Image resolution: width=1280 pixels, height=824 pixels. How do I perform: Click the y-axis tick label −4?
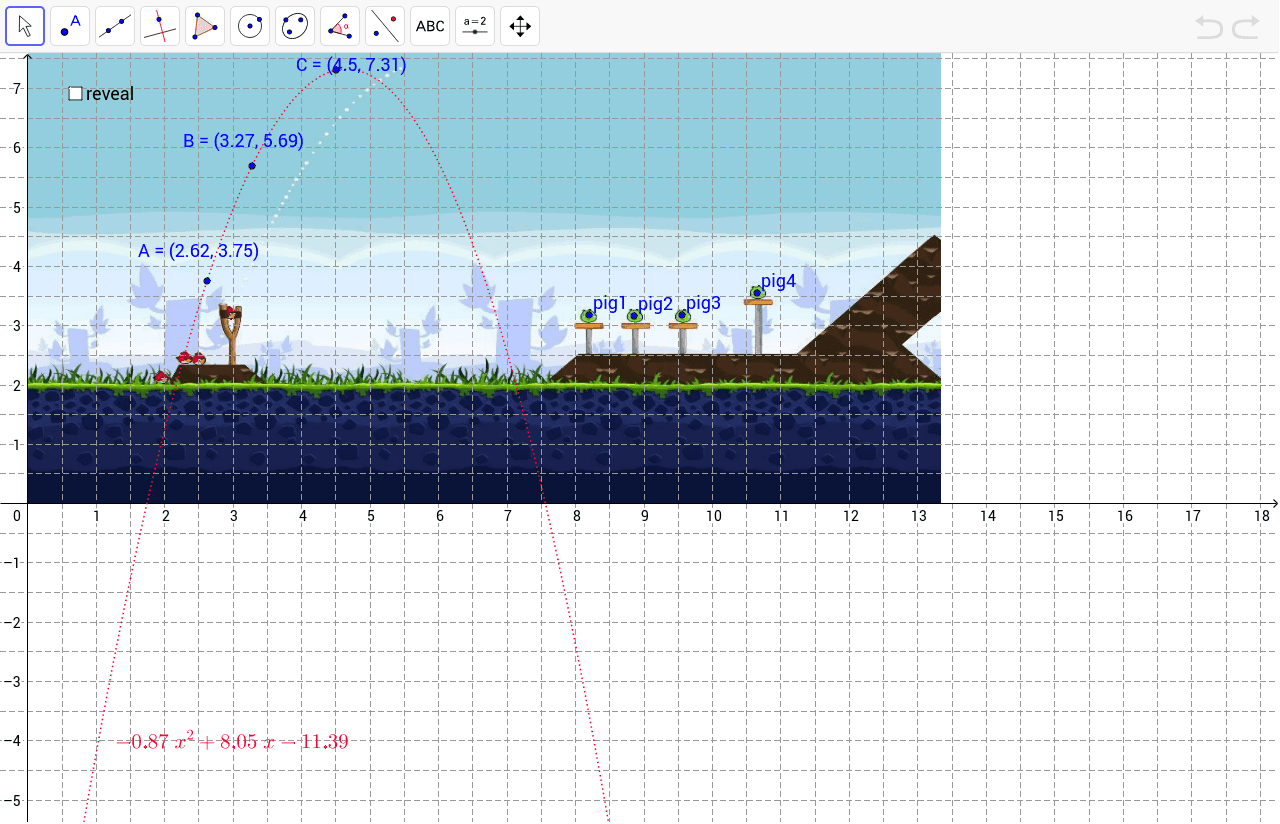point(13,741)
